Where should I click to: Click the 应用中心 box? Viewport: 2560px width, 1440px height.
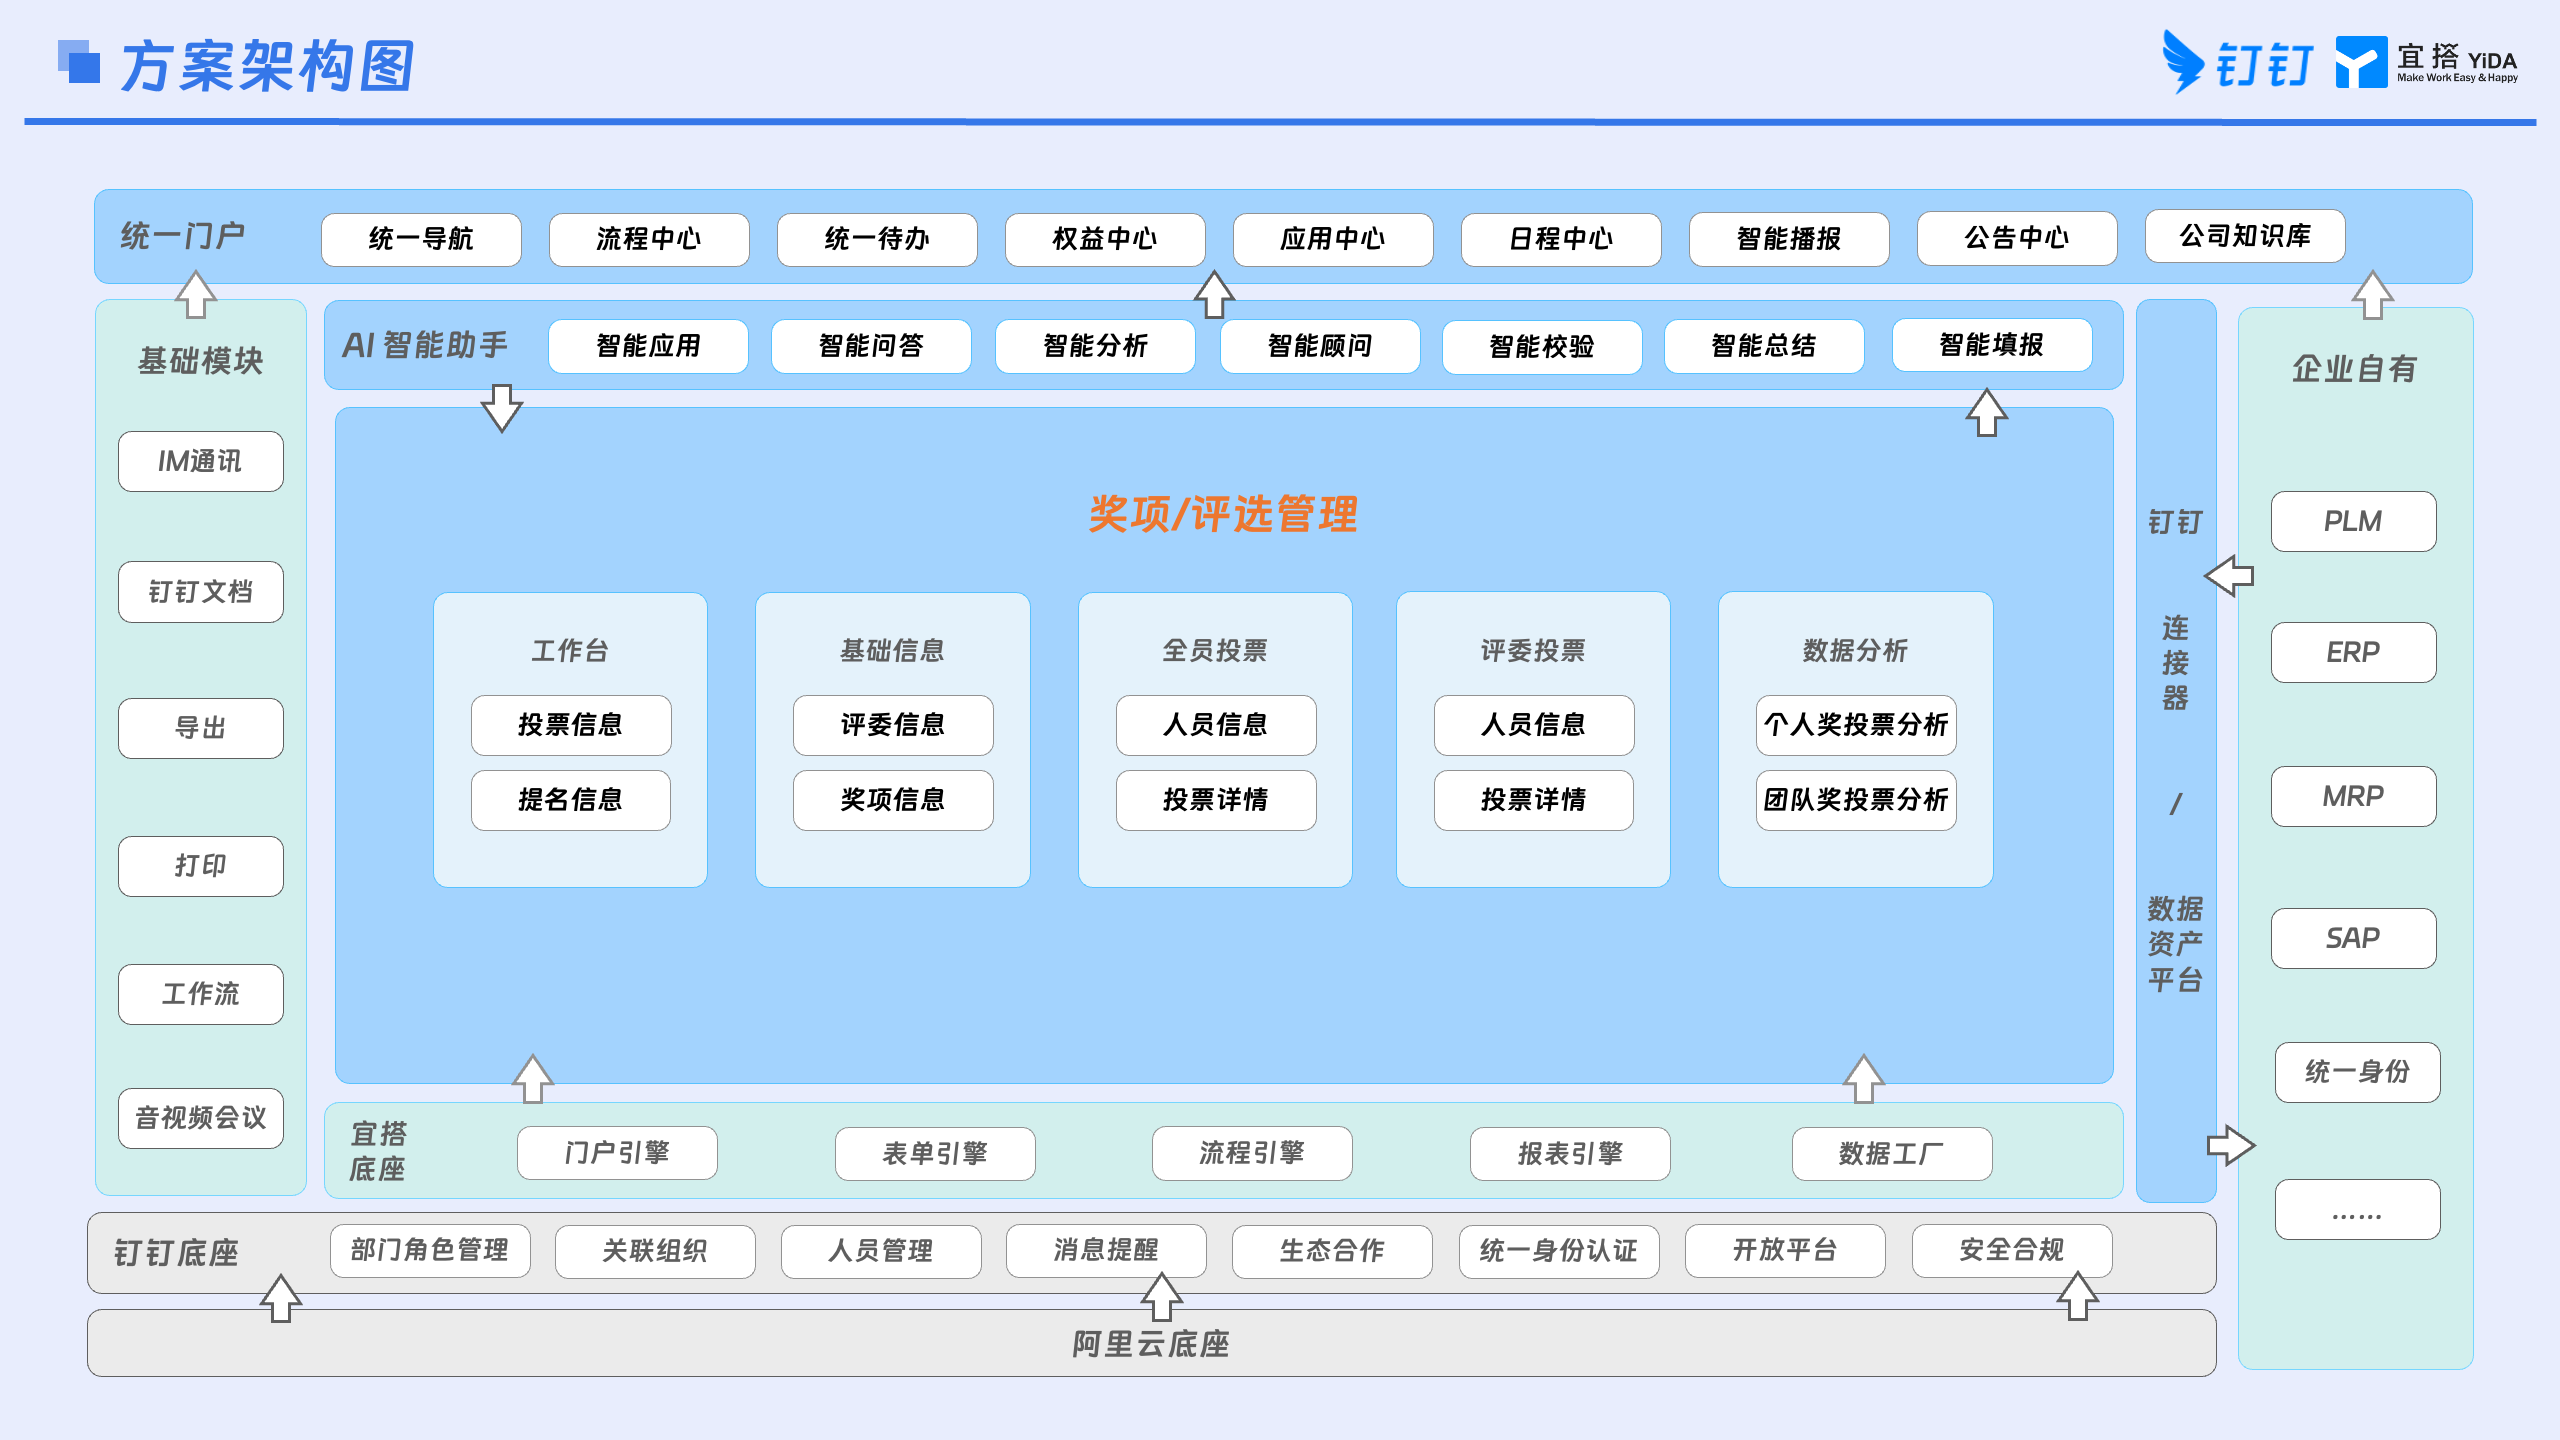point(1333,239)
